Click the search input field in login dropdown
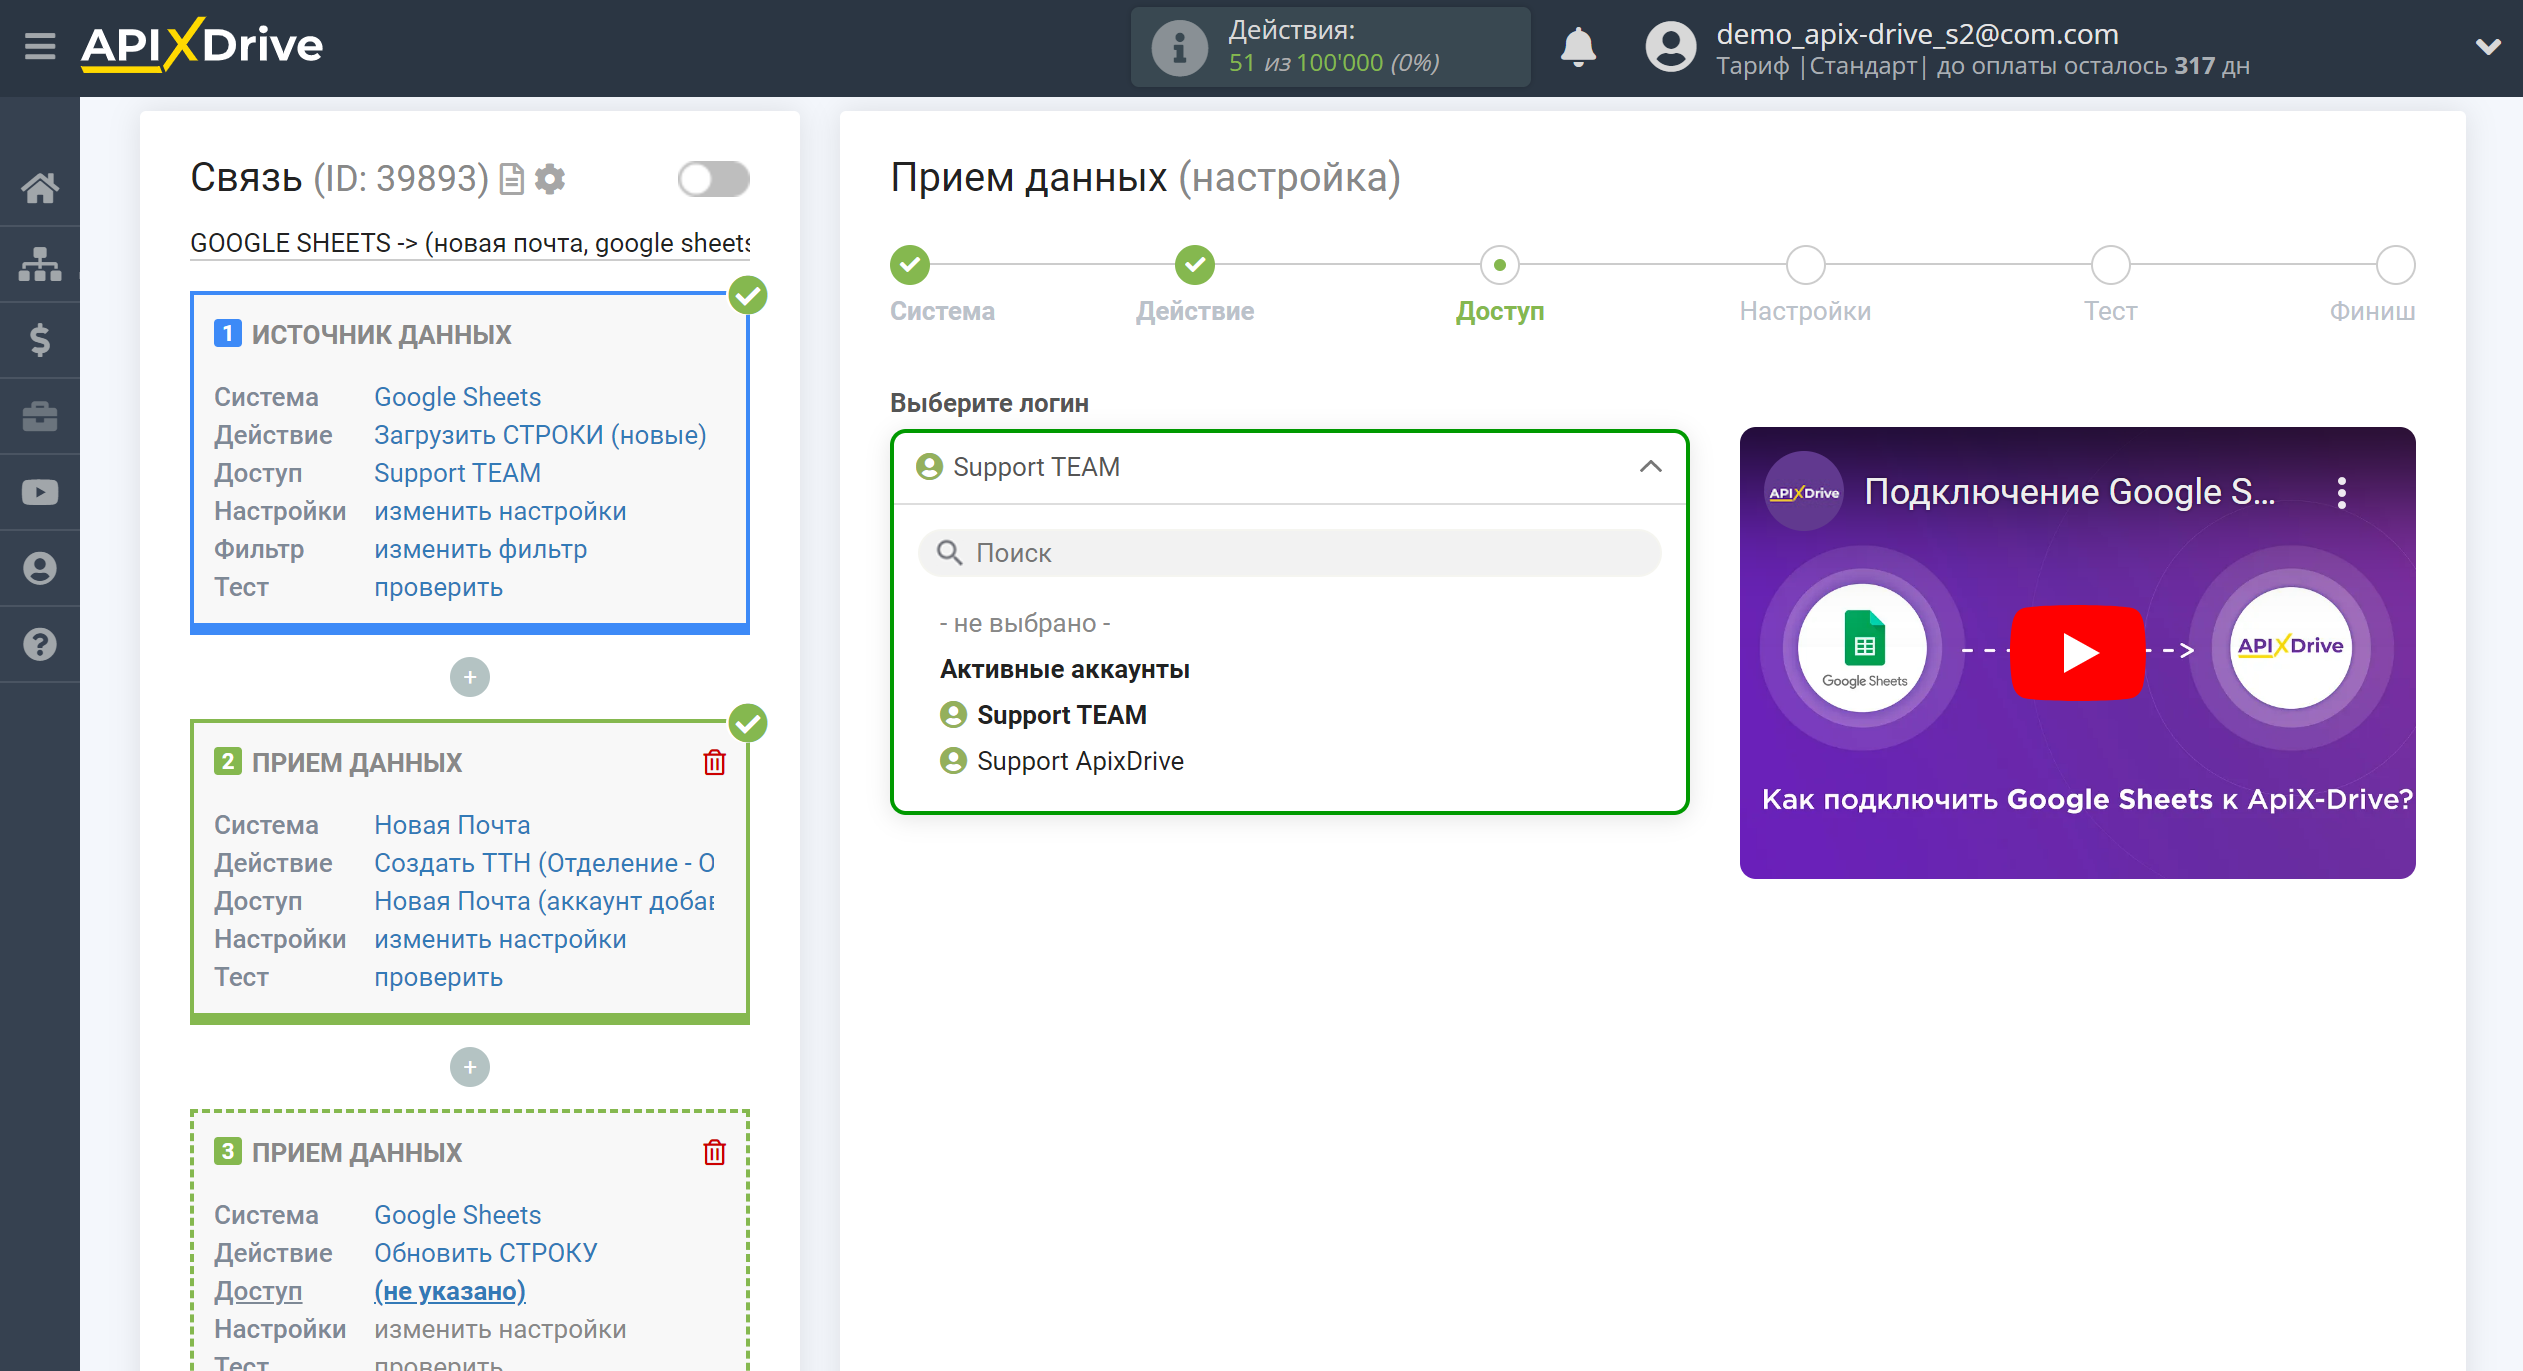The image size is (2523, 1371). point(1293,552)
